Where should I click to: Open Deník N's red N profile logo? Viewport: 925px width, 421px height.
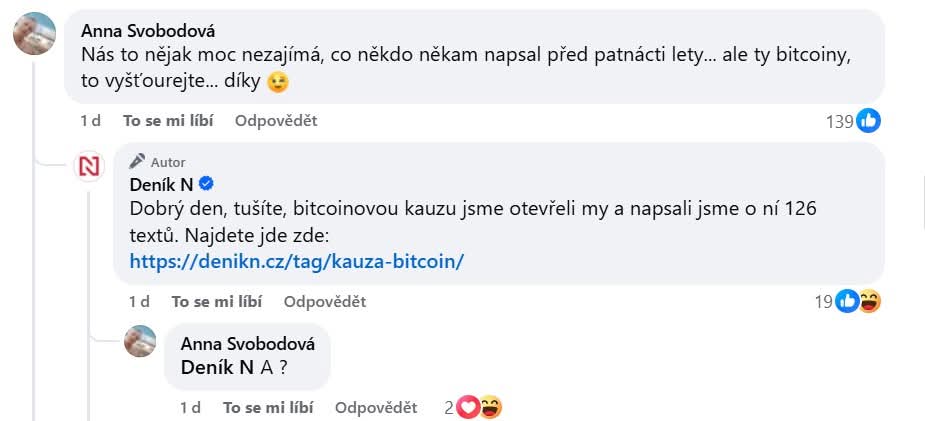[90, 167]
